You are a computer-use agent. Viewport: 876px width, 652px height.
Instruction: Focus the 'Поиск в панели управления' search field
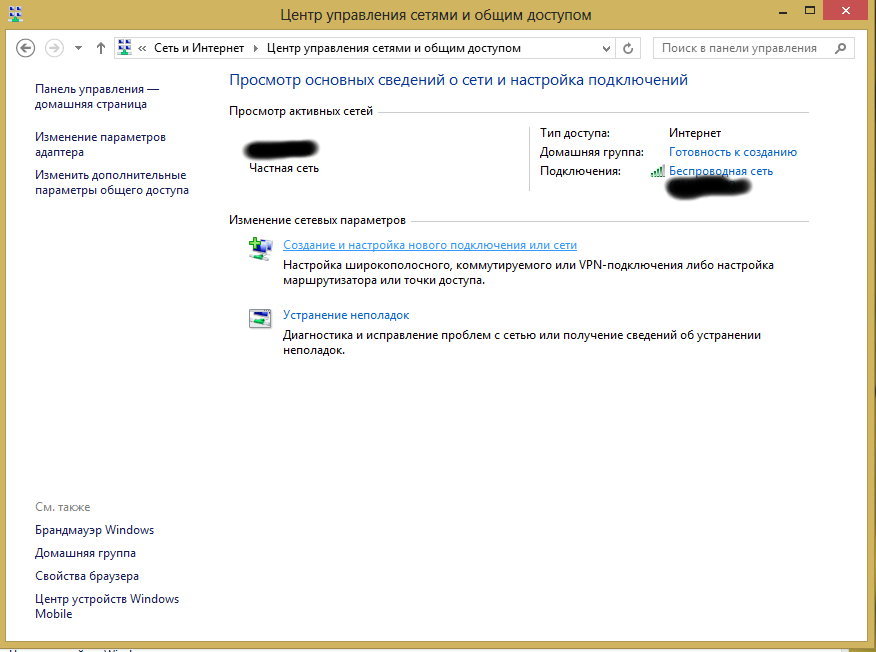click(x=754, y=48)
